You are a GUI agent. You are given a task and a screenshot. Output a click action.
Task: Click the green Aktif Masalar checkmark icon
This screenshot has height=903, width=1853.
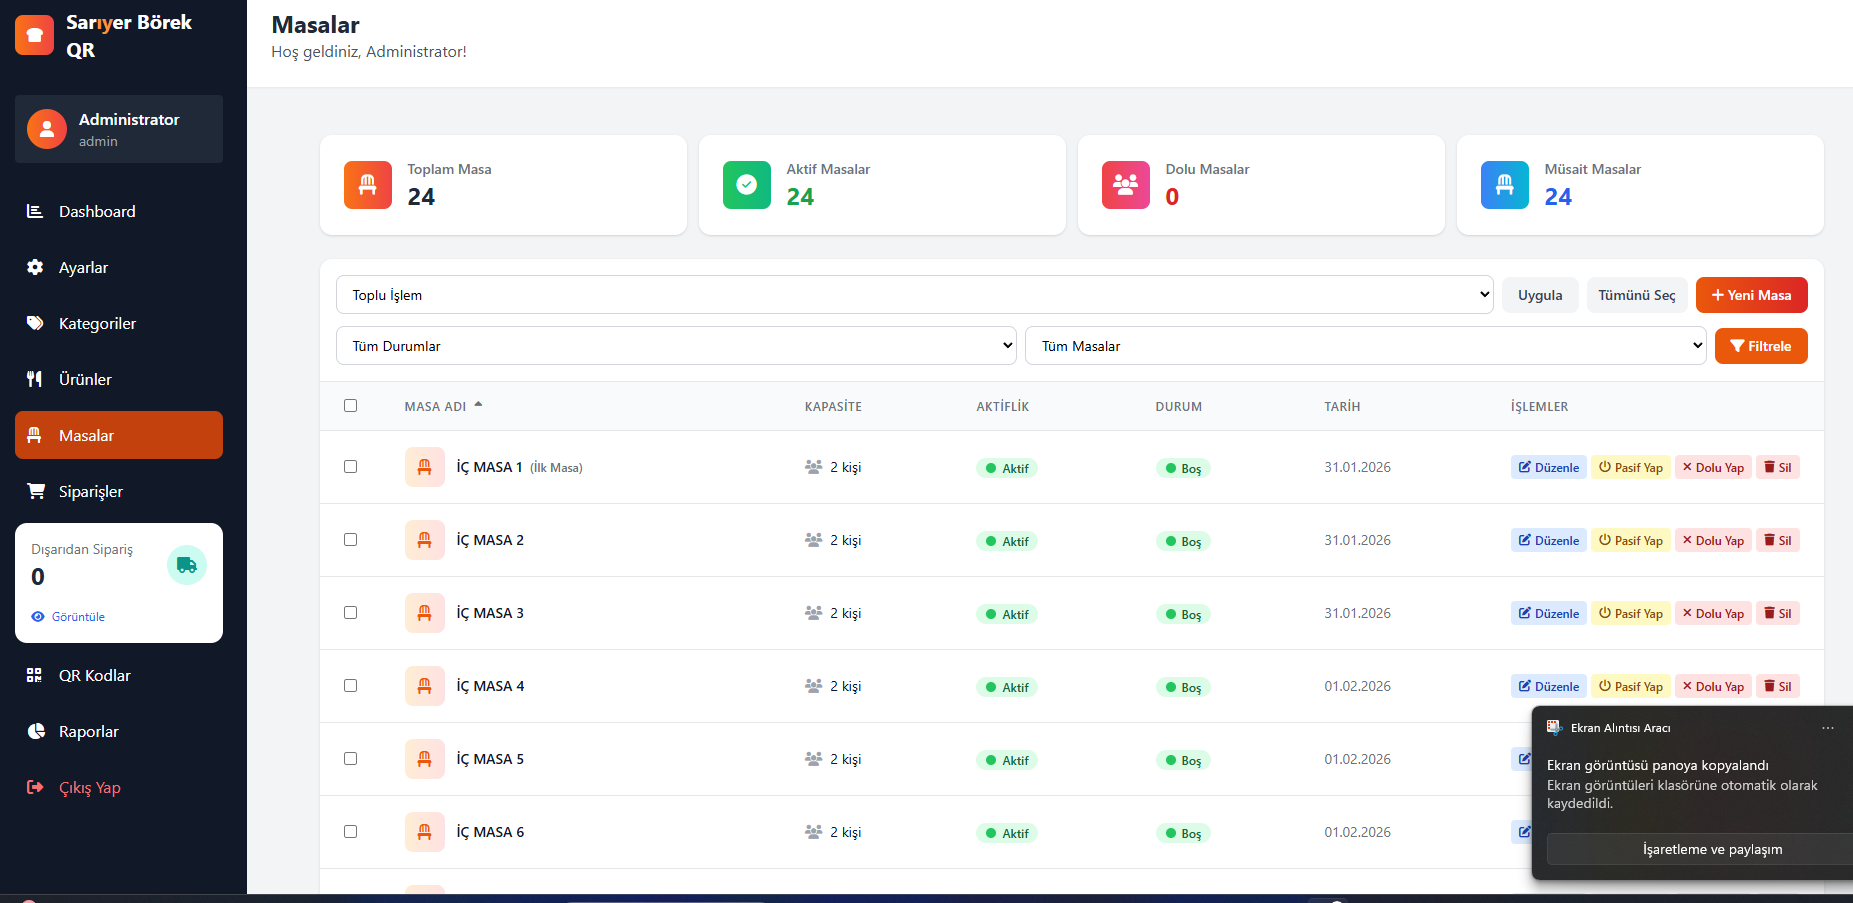click(746, 185)
